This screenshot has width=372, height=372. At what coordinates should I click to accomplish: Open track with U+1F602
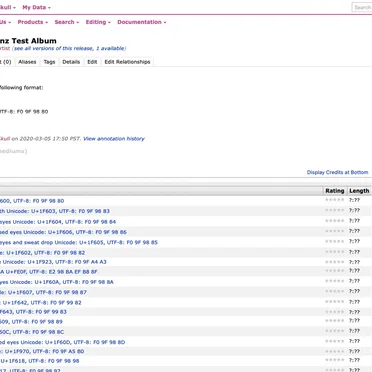(42, 253)
